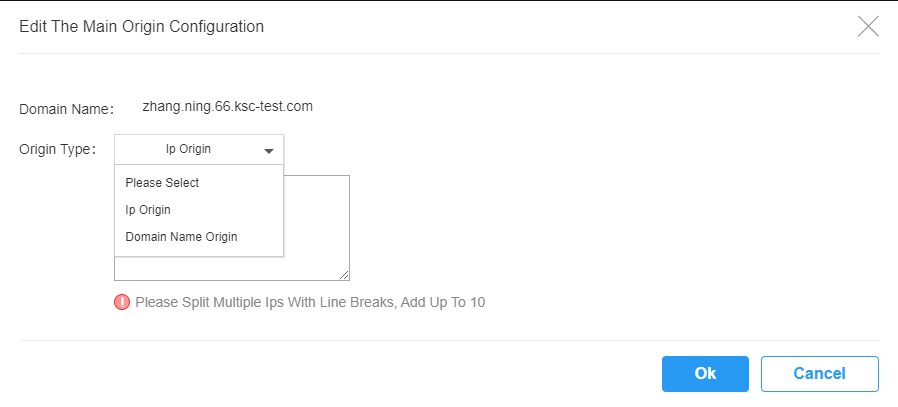Click the selected Ip Origin value in combo header
The image size is (898, 407).
[x=188, y=149]
